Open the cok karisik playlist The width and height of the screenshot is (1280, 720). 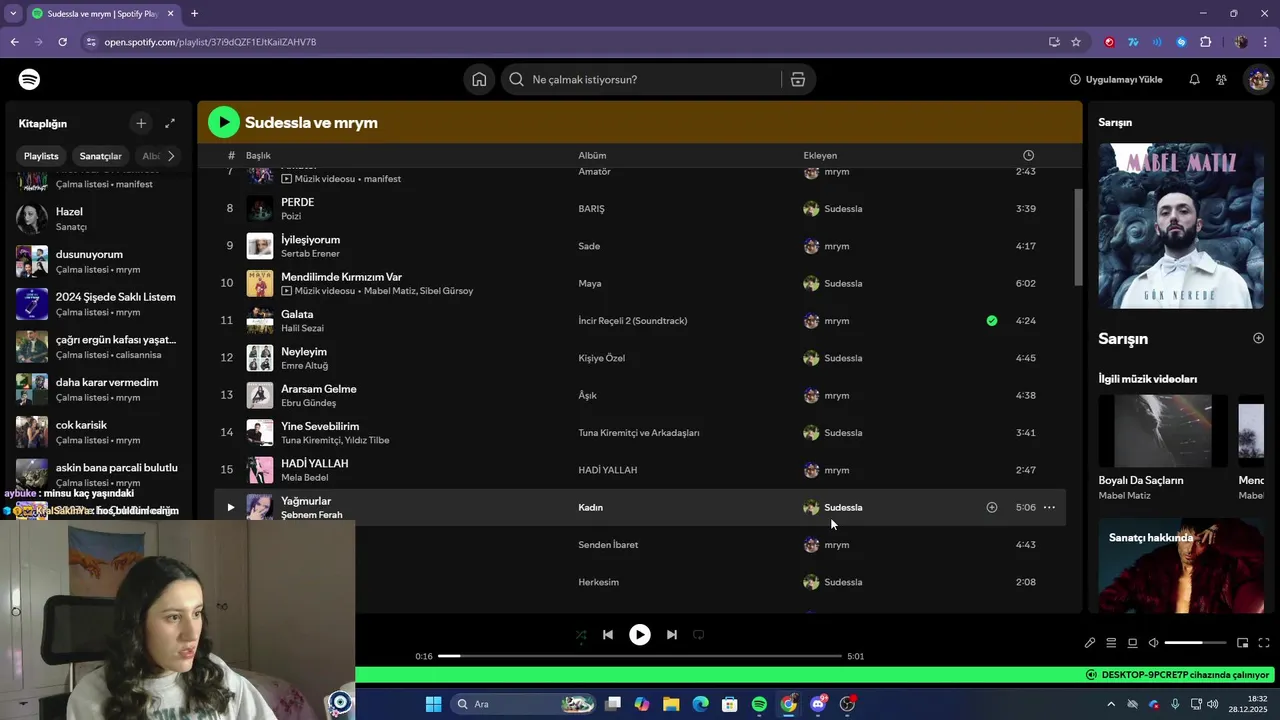[97, 432]
